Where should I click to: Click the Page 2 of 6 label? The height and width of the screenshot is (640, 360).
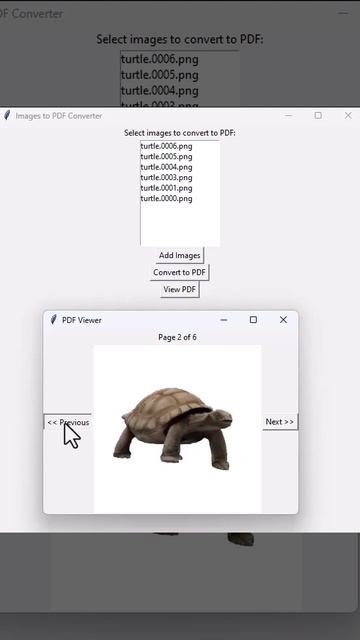[178, 337]
